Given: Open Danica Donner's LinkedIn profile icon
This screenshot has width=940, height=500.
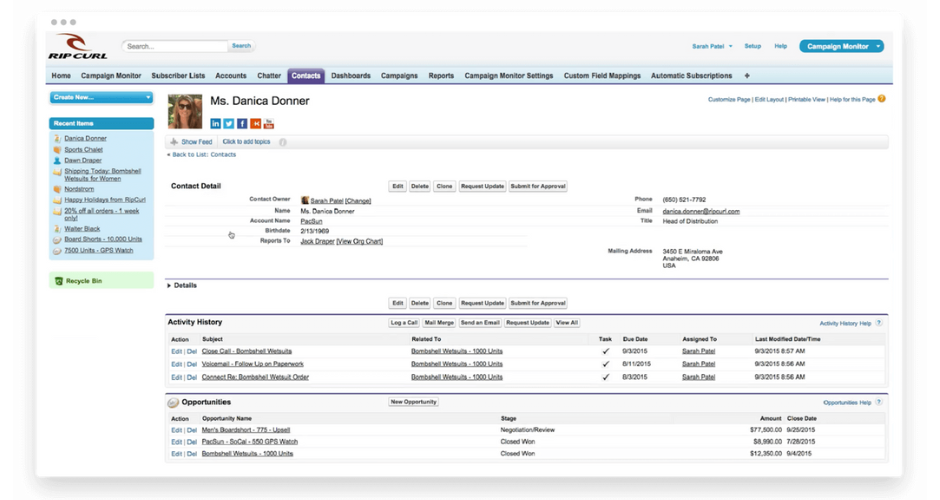Looking at the screenshot, I should pos(215,124).
